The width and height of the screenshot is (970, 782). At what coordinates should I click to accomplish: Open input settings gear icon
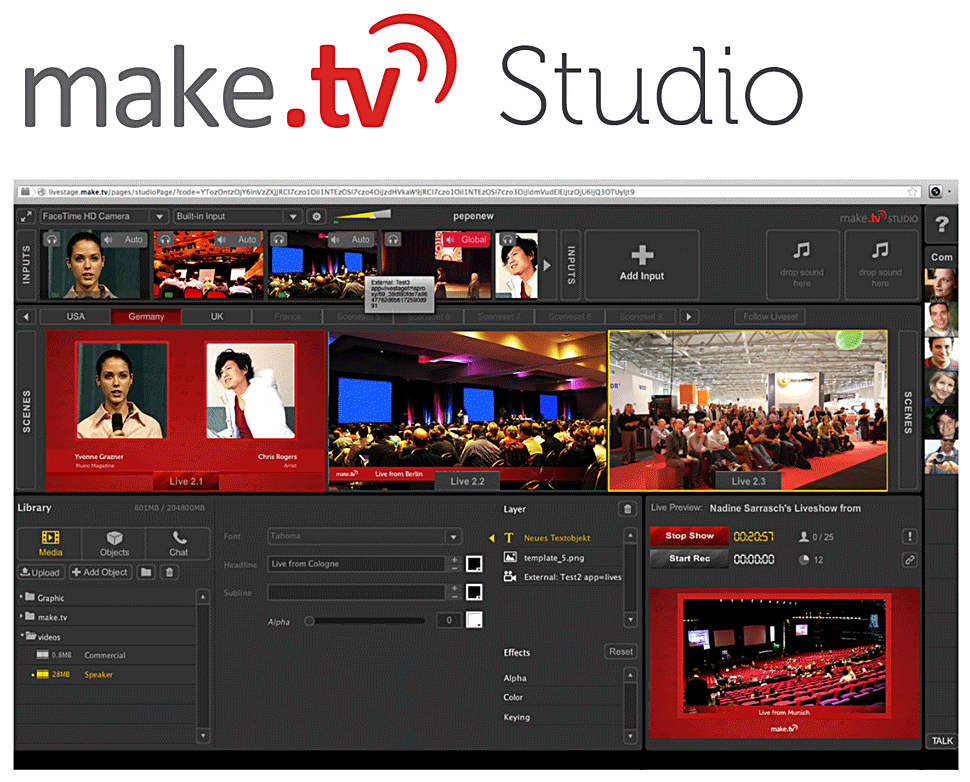pyautogui.click(x=316, y=216)
